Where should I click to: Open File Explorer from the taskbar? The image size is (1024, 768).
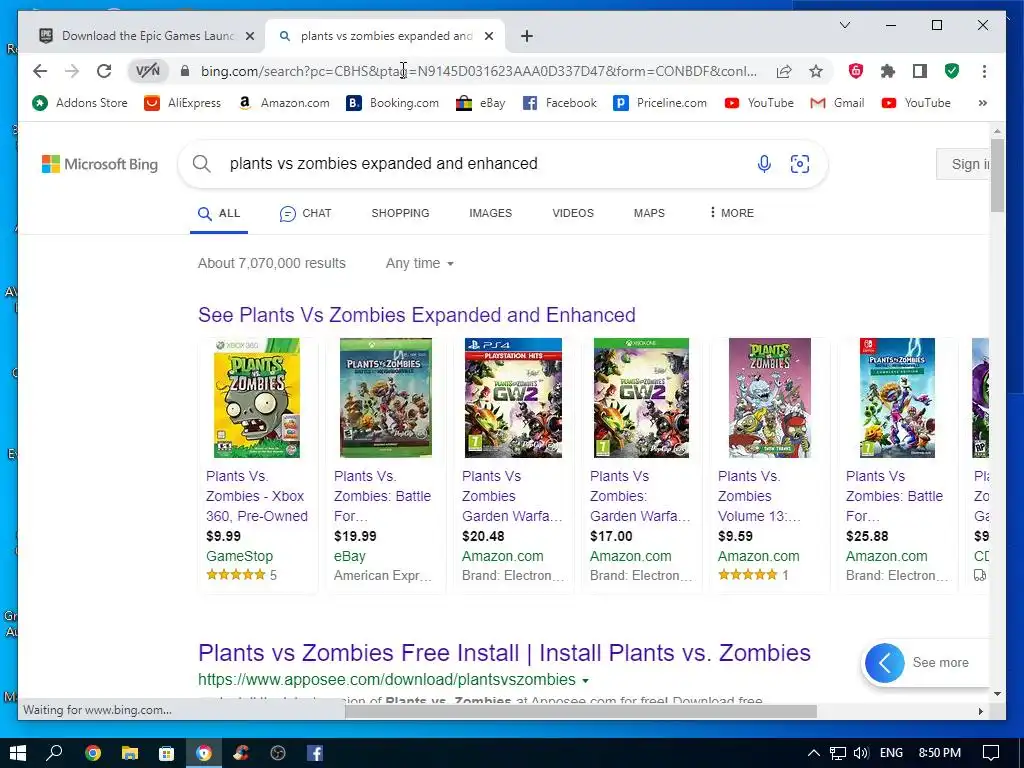click(x=130, y=754)
